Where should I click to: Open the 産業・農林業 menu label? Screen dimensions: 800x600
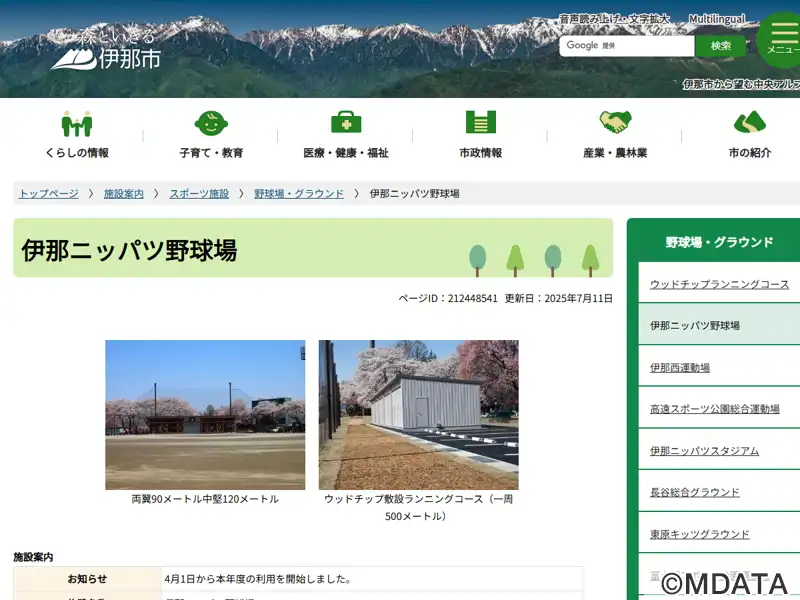[615, 153]
